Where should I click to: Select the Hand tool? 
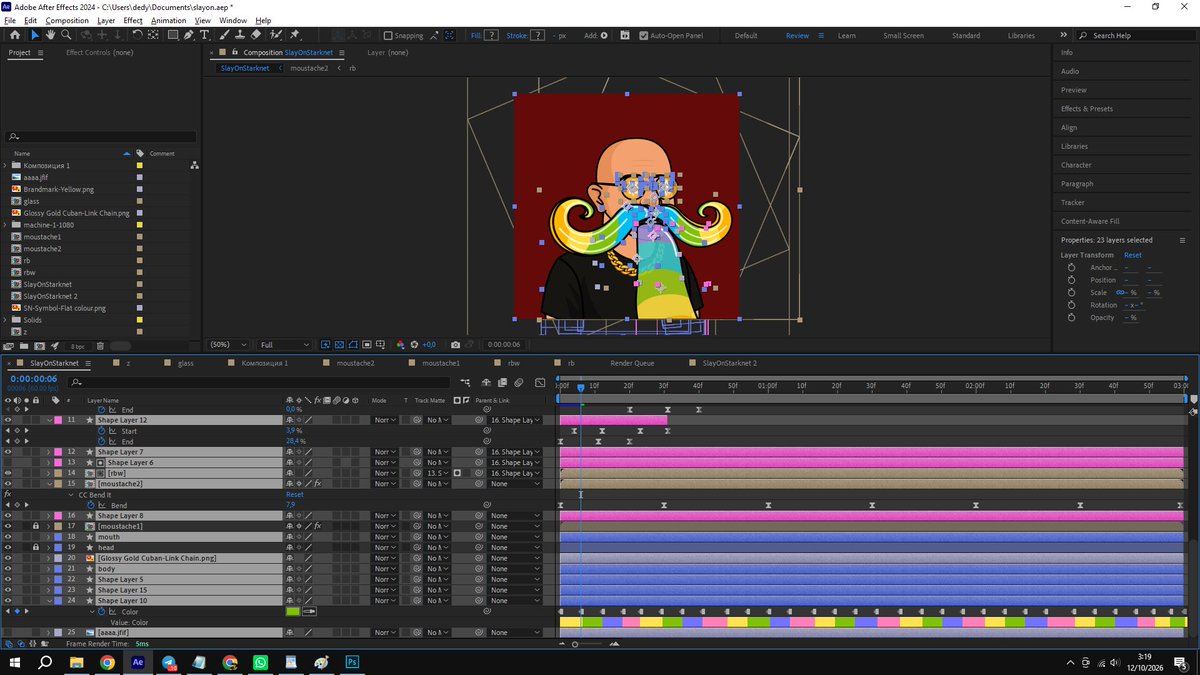(50, 35)
